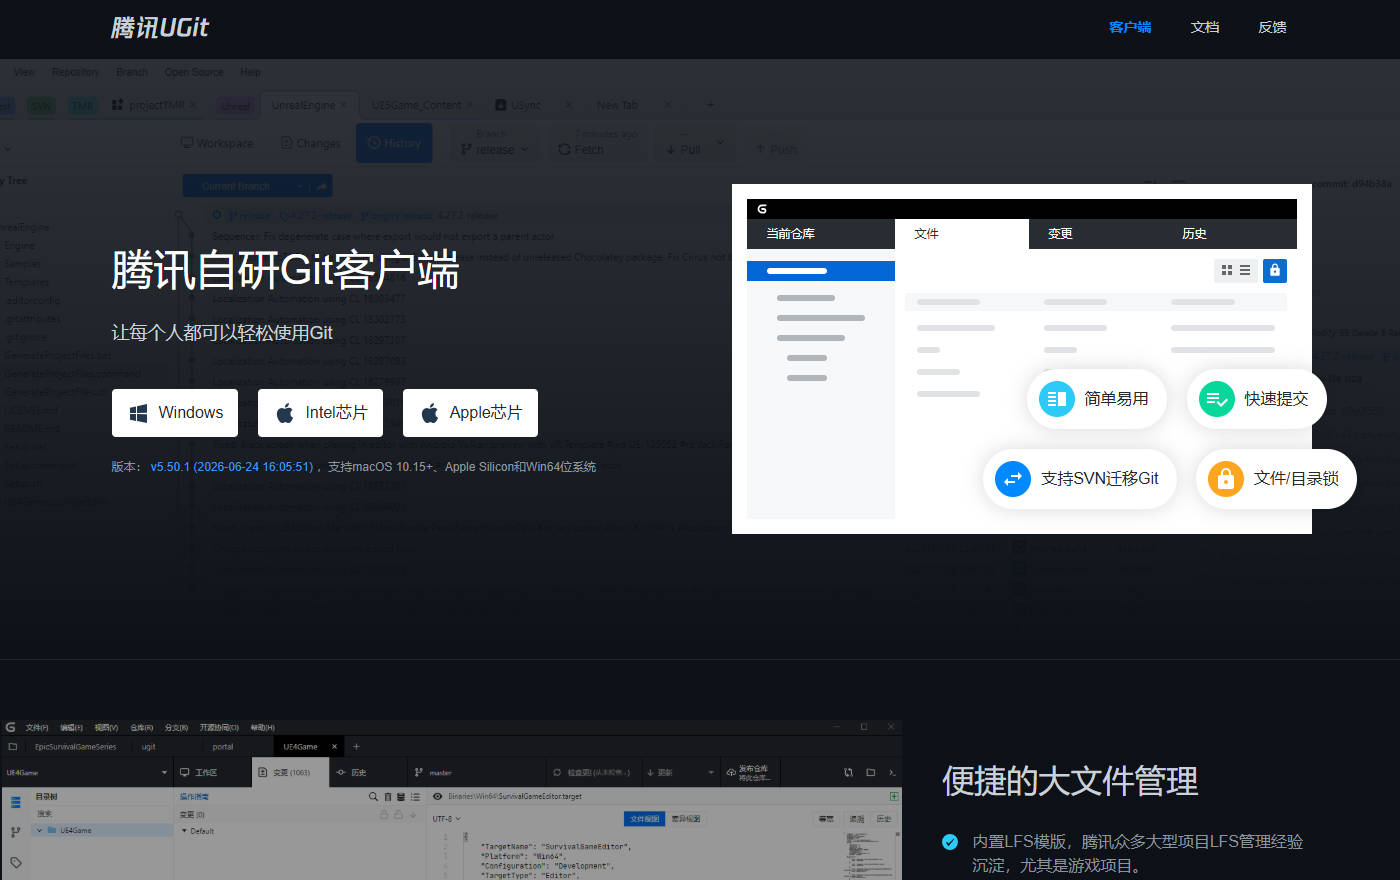Open the 文档 navigation item
The image size is (1400, 880).
pyautogui.click(x=1205, y=27)
